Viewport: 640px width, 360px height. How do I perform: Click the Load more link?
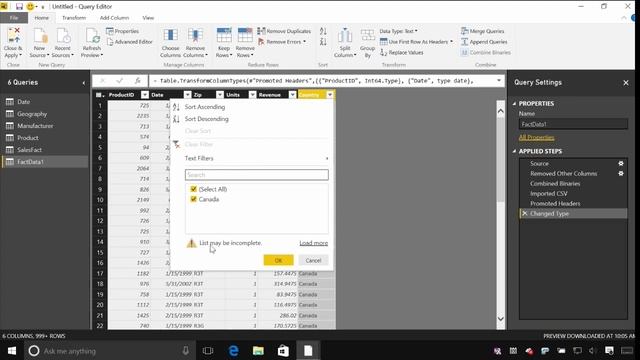click(x=313, y=243)
